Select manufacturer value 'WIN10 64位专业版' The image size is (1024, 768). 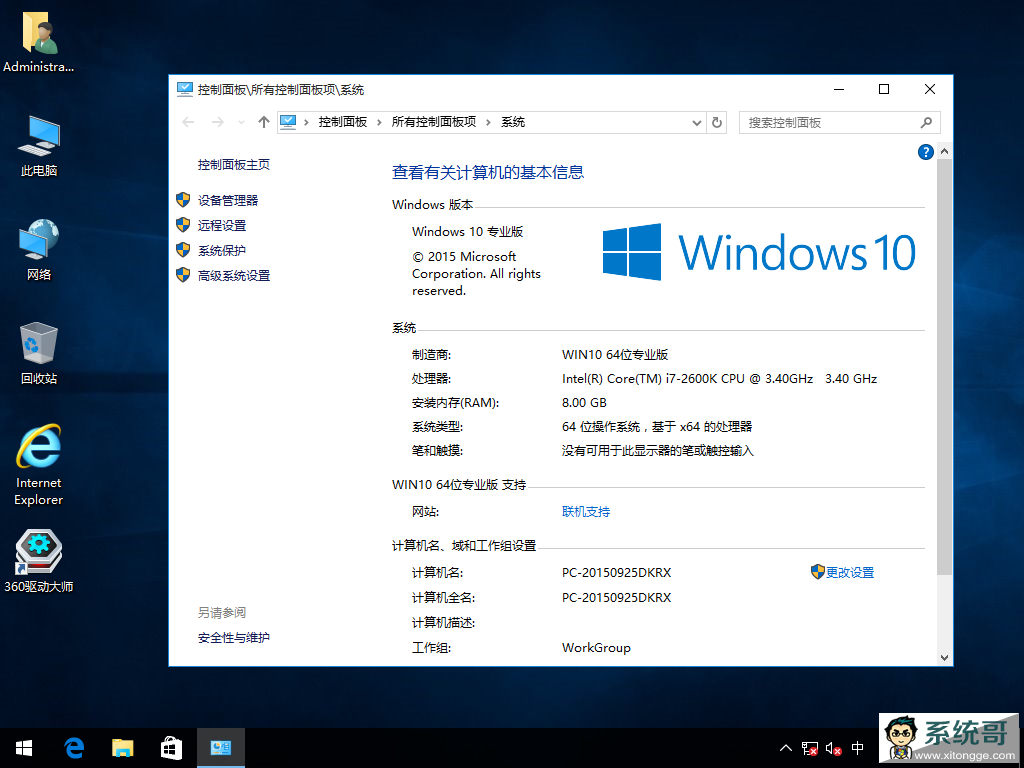tap(615, 355)
